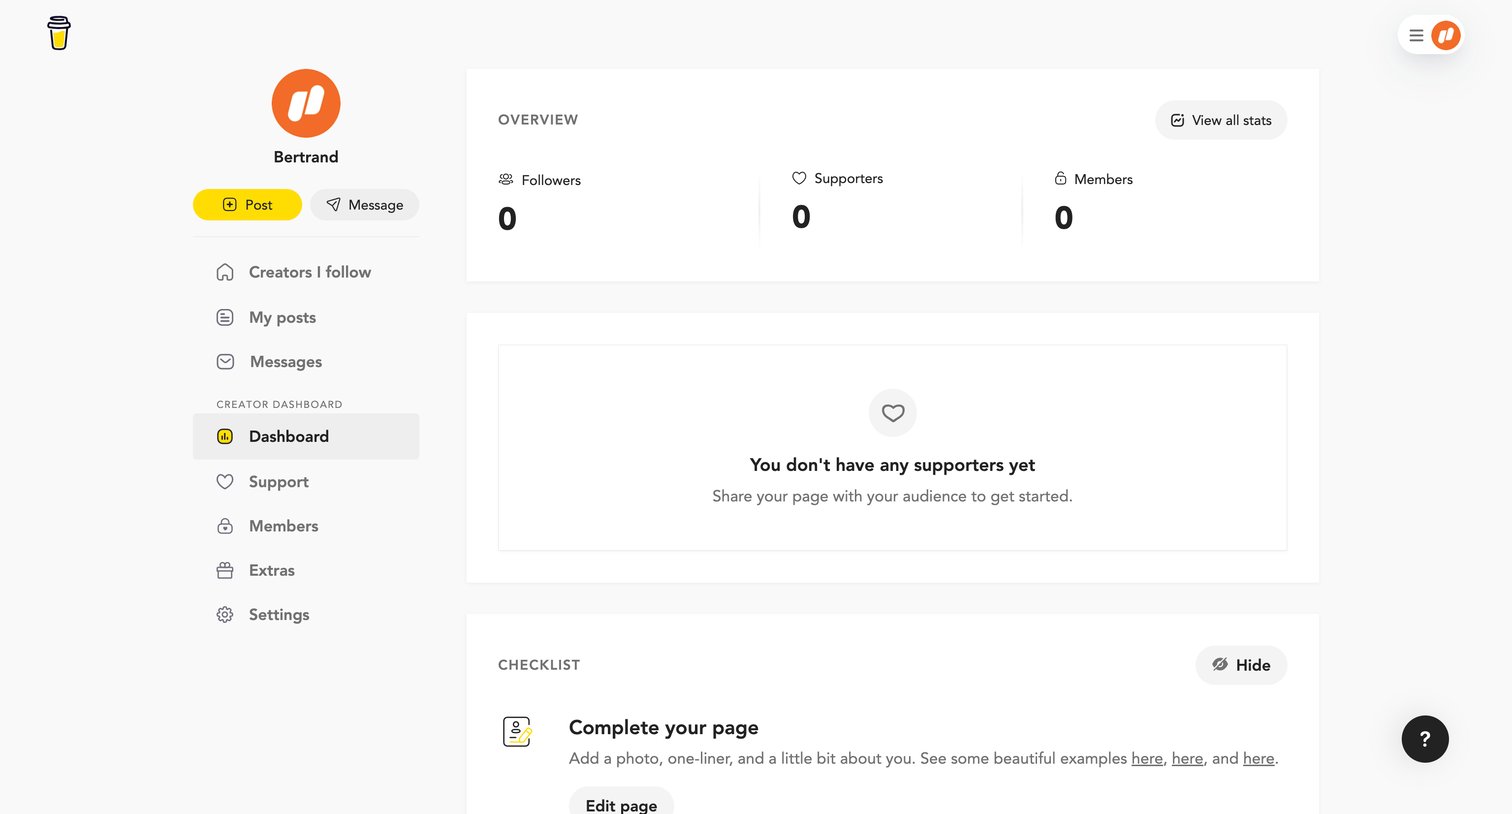This screenshot has height=814, width=1512.
Task: Open the last "here" example link after "and"
Action: coord(1258,759)
